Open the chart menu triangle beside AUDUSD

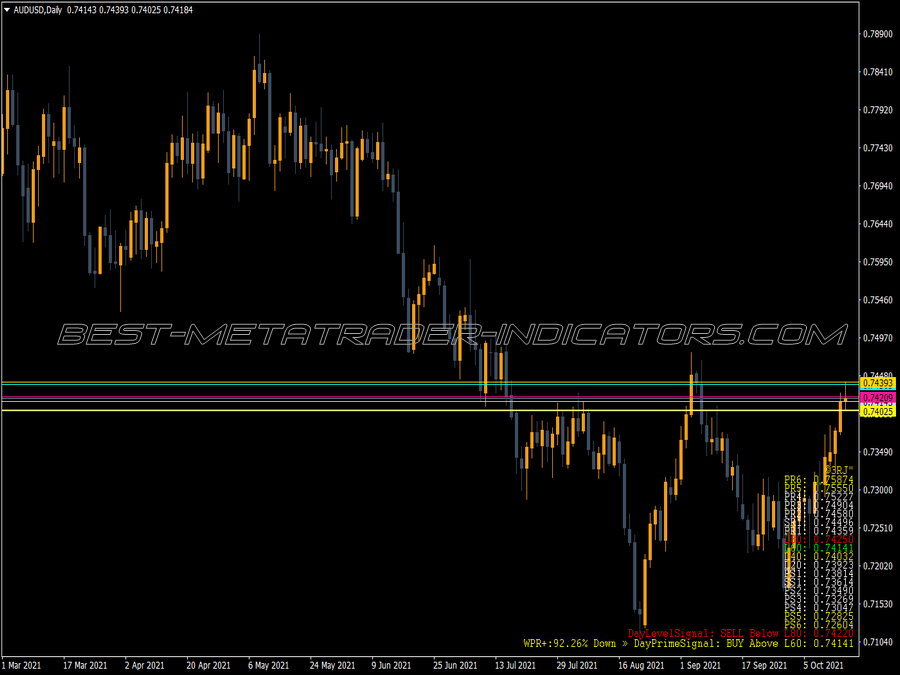(7, 10)
